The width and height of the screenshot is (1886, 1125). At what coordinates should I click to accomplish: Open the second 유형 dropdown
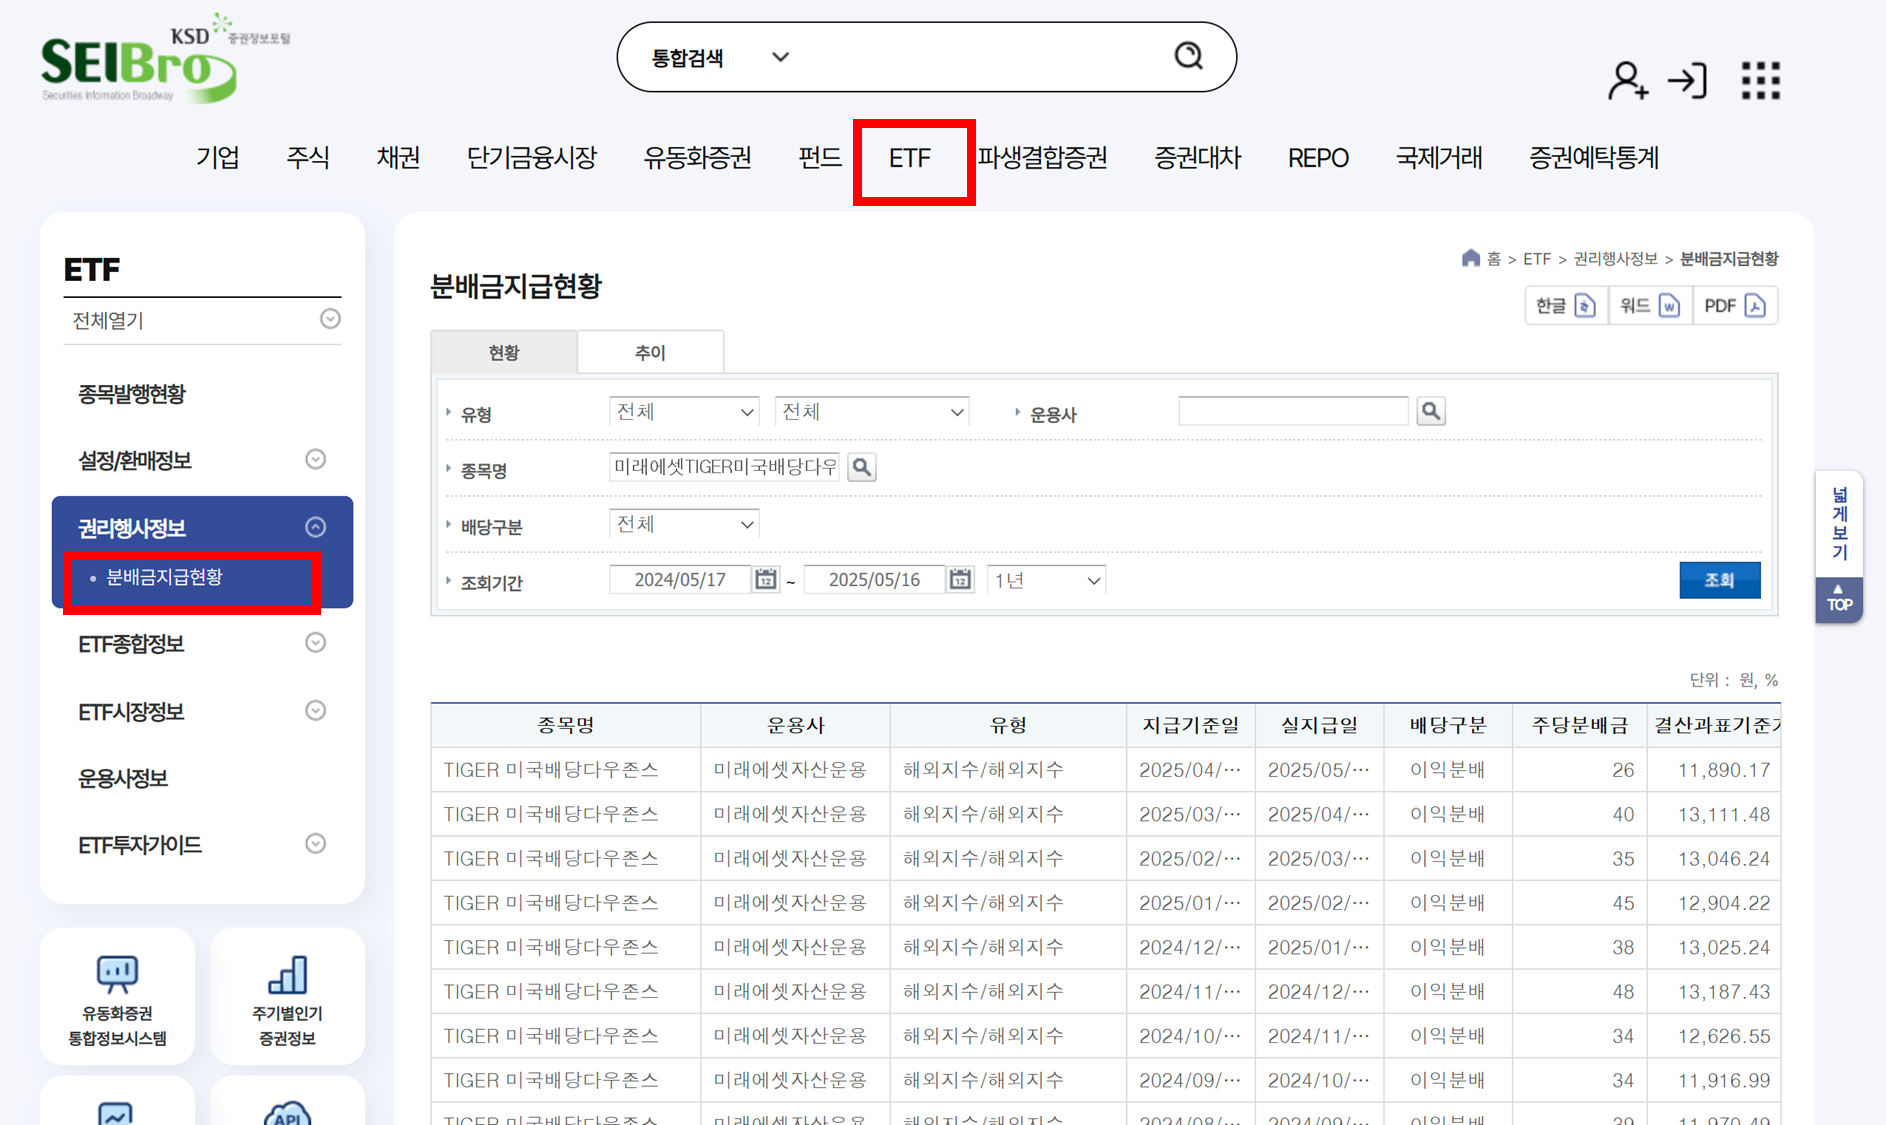pyautogui.click(x=872, y=412)
